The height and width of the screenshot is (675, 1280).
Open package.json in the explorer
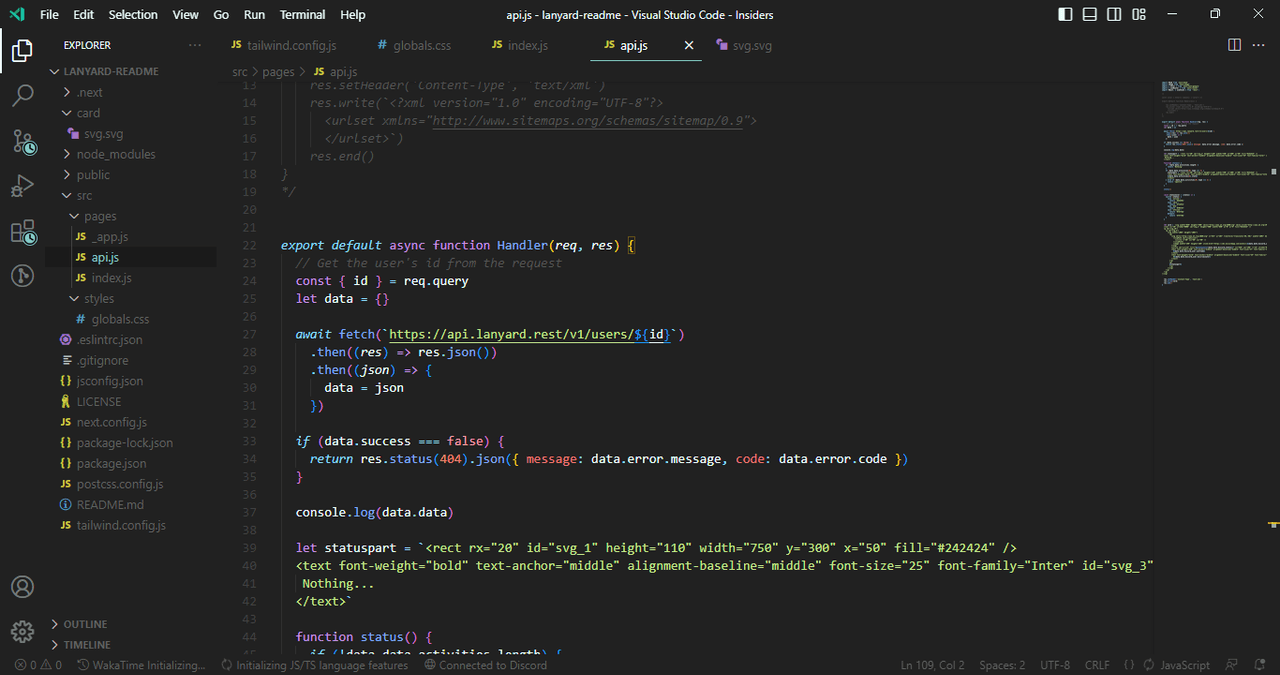[x=111, y=463]
